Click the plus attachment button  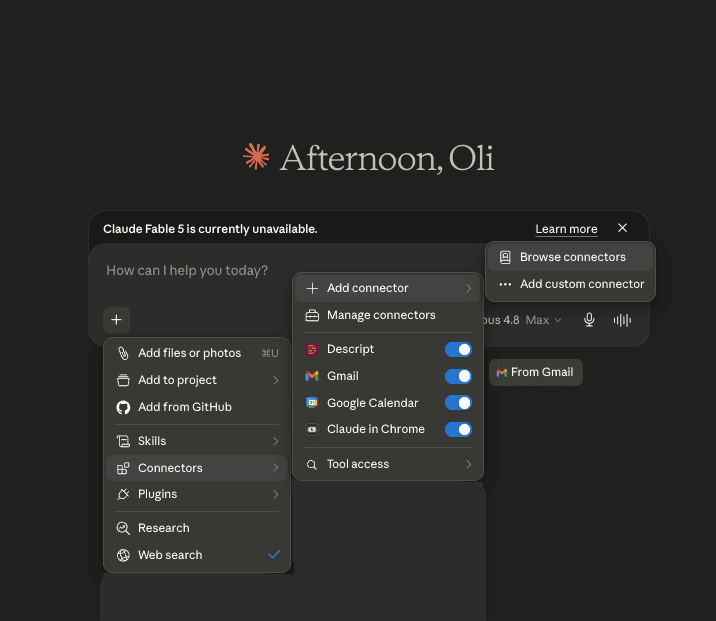pyautogui.click(x=116, y=320)
